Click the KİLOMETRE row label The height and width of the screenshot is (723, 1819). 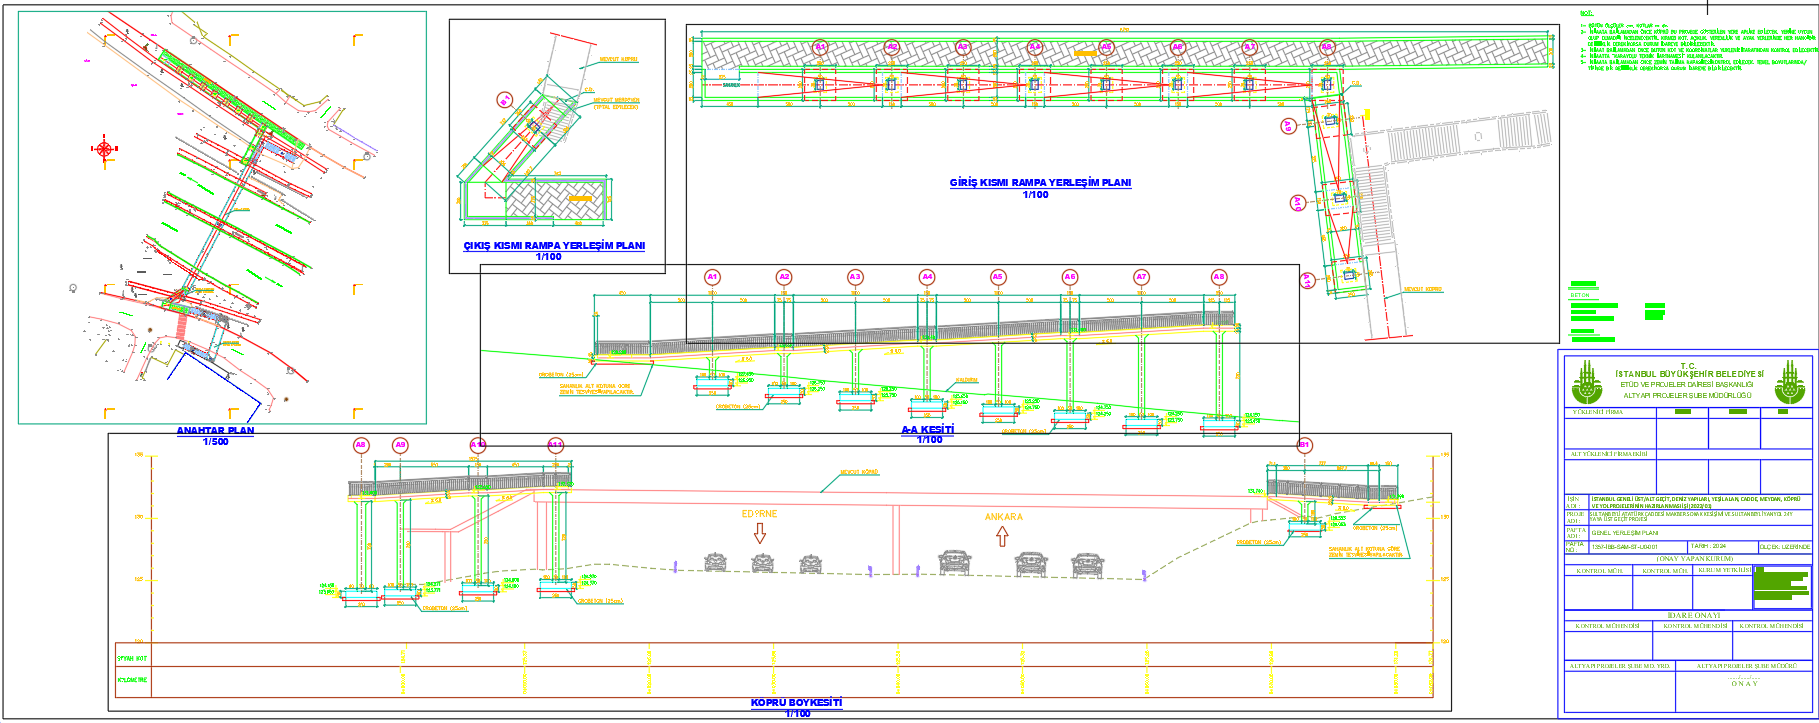[132, 680]
